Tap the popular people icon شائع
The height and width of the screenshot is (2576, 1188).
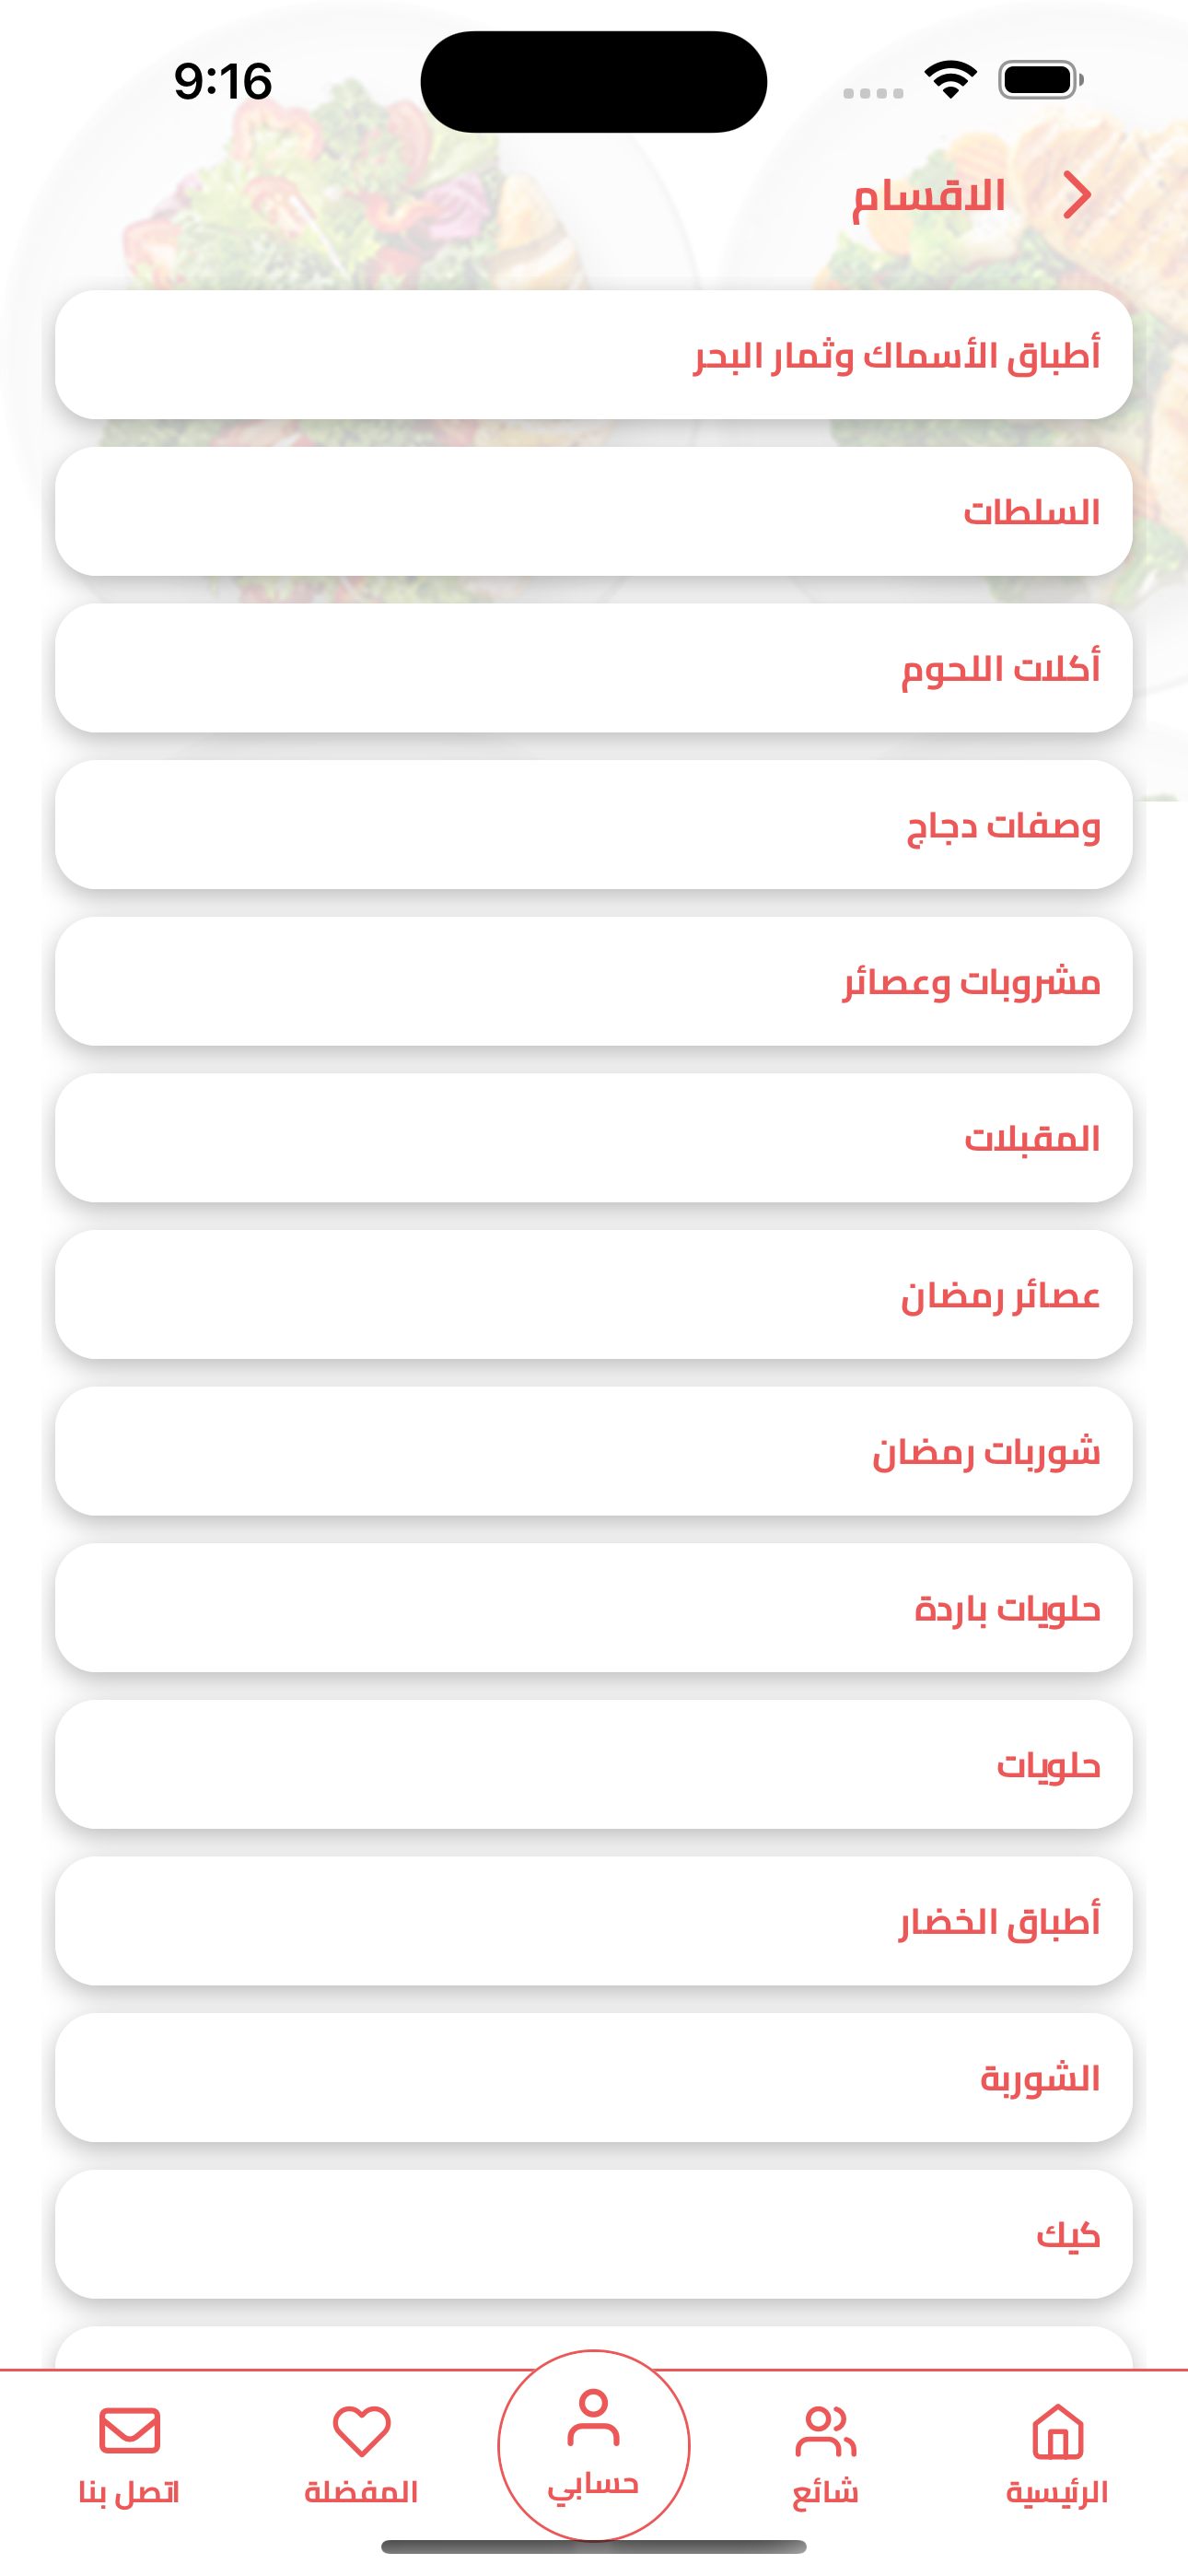pos(825,2432)
